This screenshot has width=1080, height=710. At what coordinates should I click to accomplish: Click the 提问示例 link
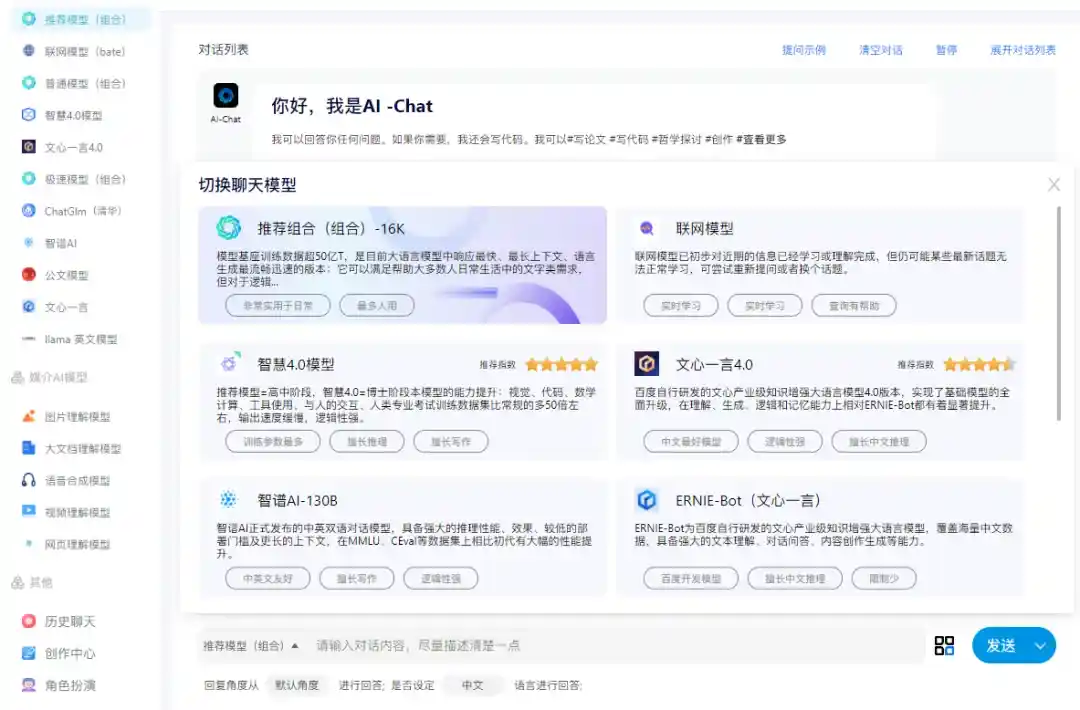coord(804,50)
